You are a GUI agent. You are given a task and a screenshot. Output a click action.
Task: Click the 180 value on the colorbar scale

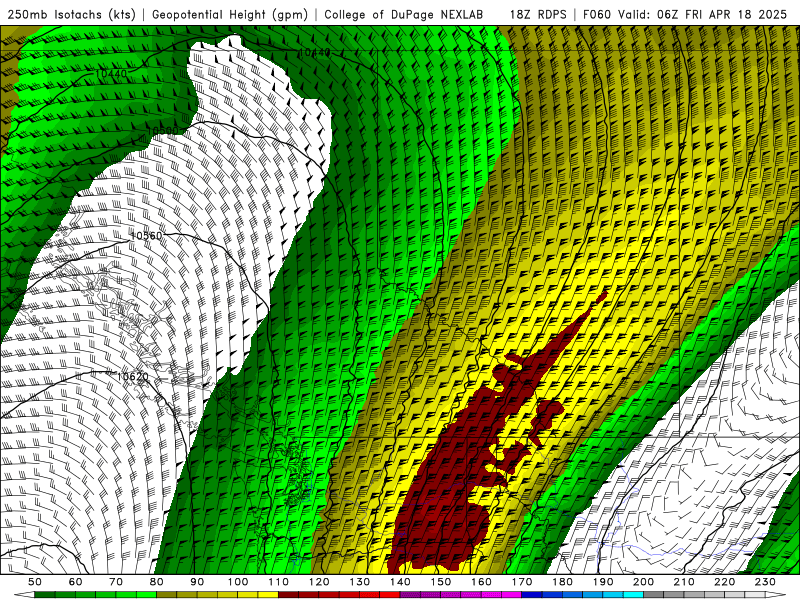point(563,582)
